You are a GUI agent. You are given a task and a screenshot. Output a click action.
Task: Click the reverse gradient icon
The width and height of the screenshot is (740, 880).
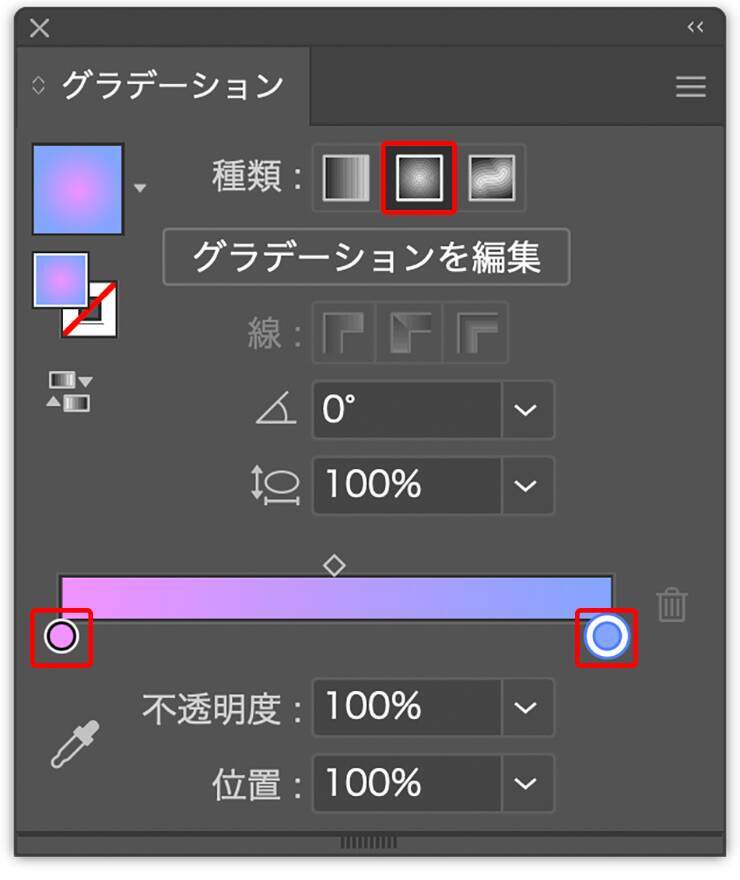(69, 391)
